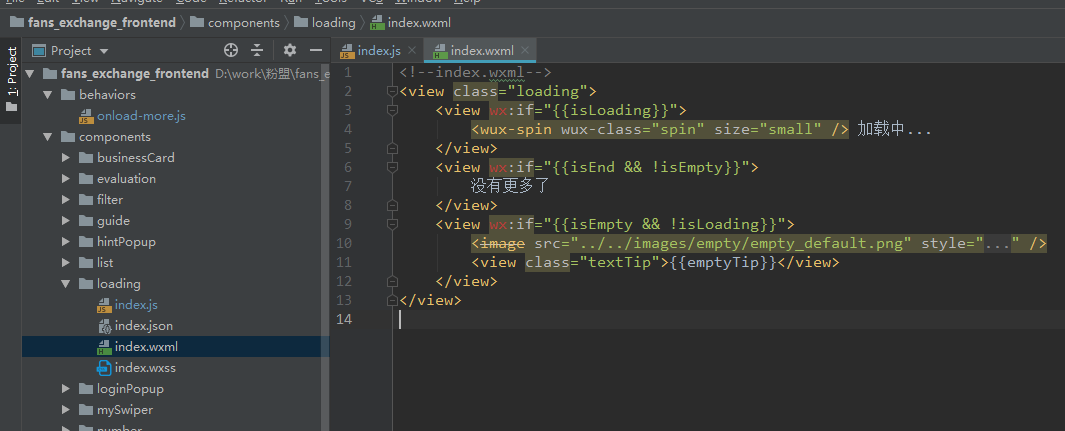The width and height of the screenshot is (1065, 431).
Task: Click the hintPopup folder icon
Action: click(x=86, y=242)
